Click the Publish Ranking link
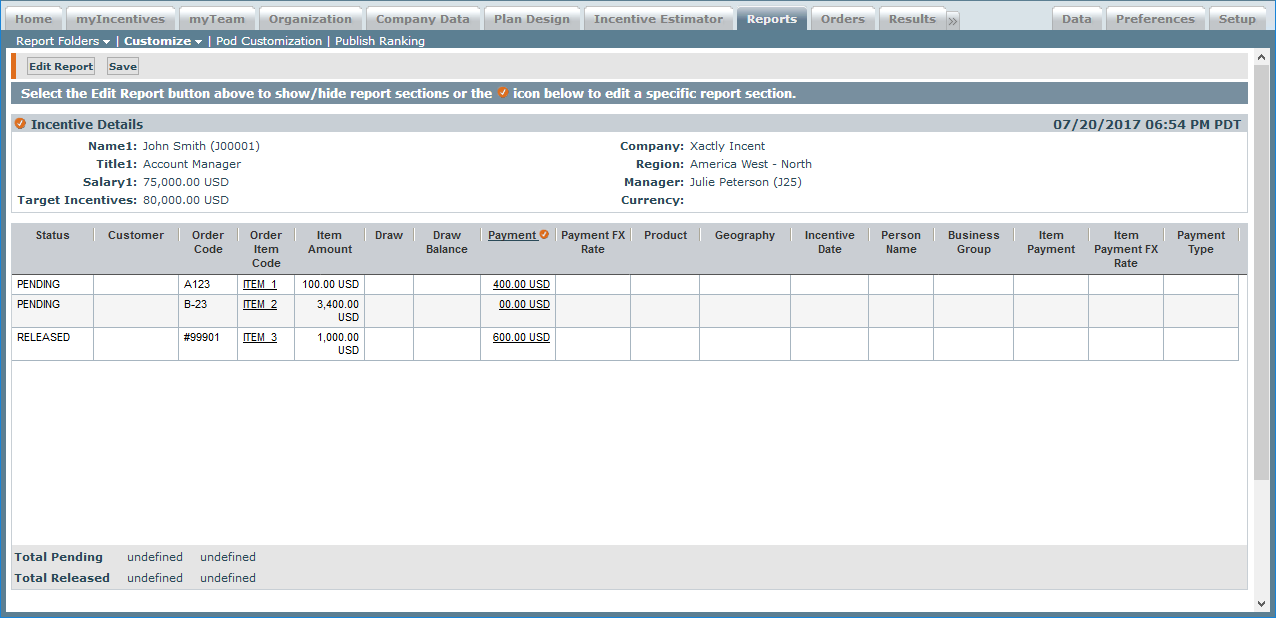Image resolution: width=1276 pixels, height=618 pixels. point(380,41)
